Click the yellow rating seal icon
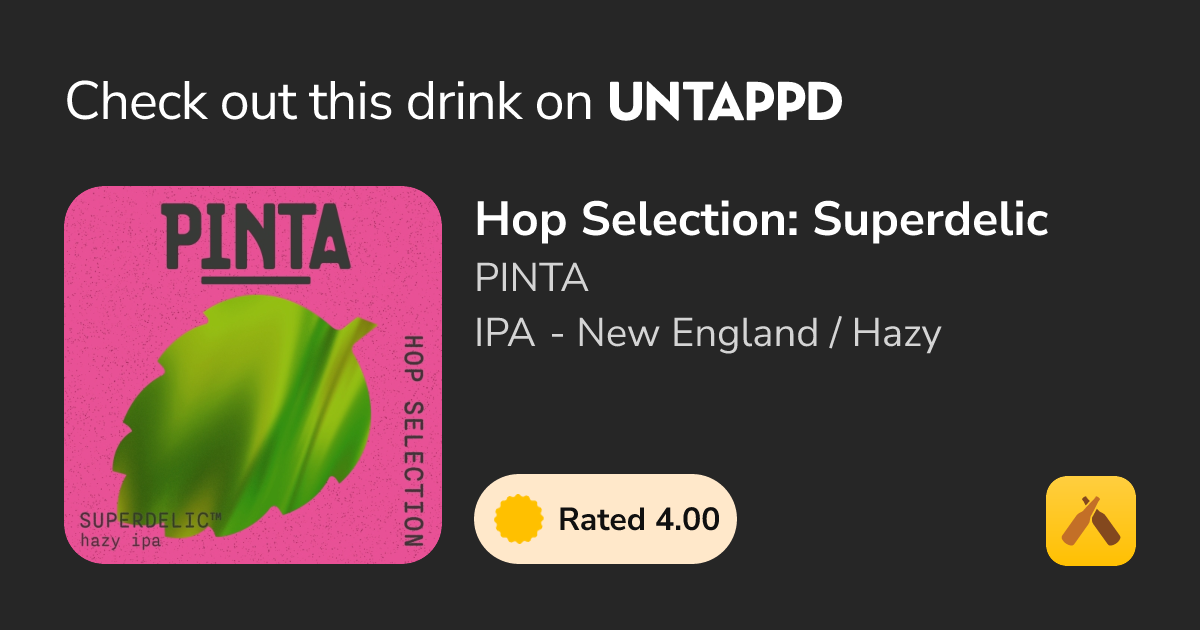 (x=519, y=519)
